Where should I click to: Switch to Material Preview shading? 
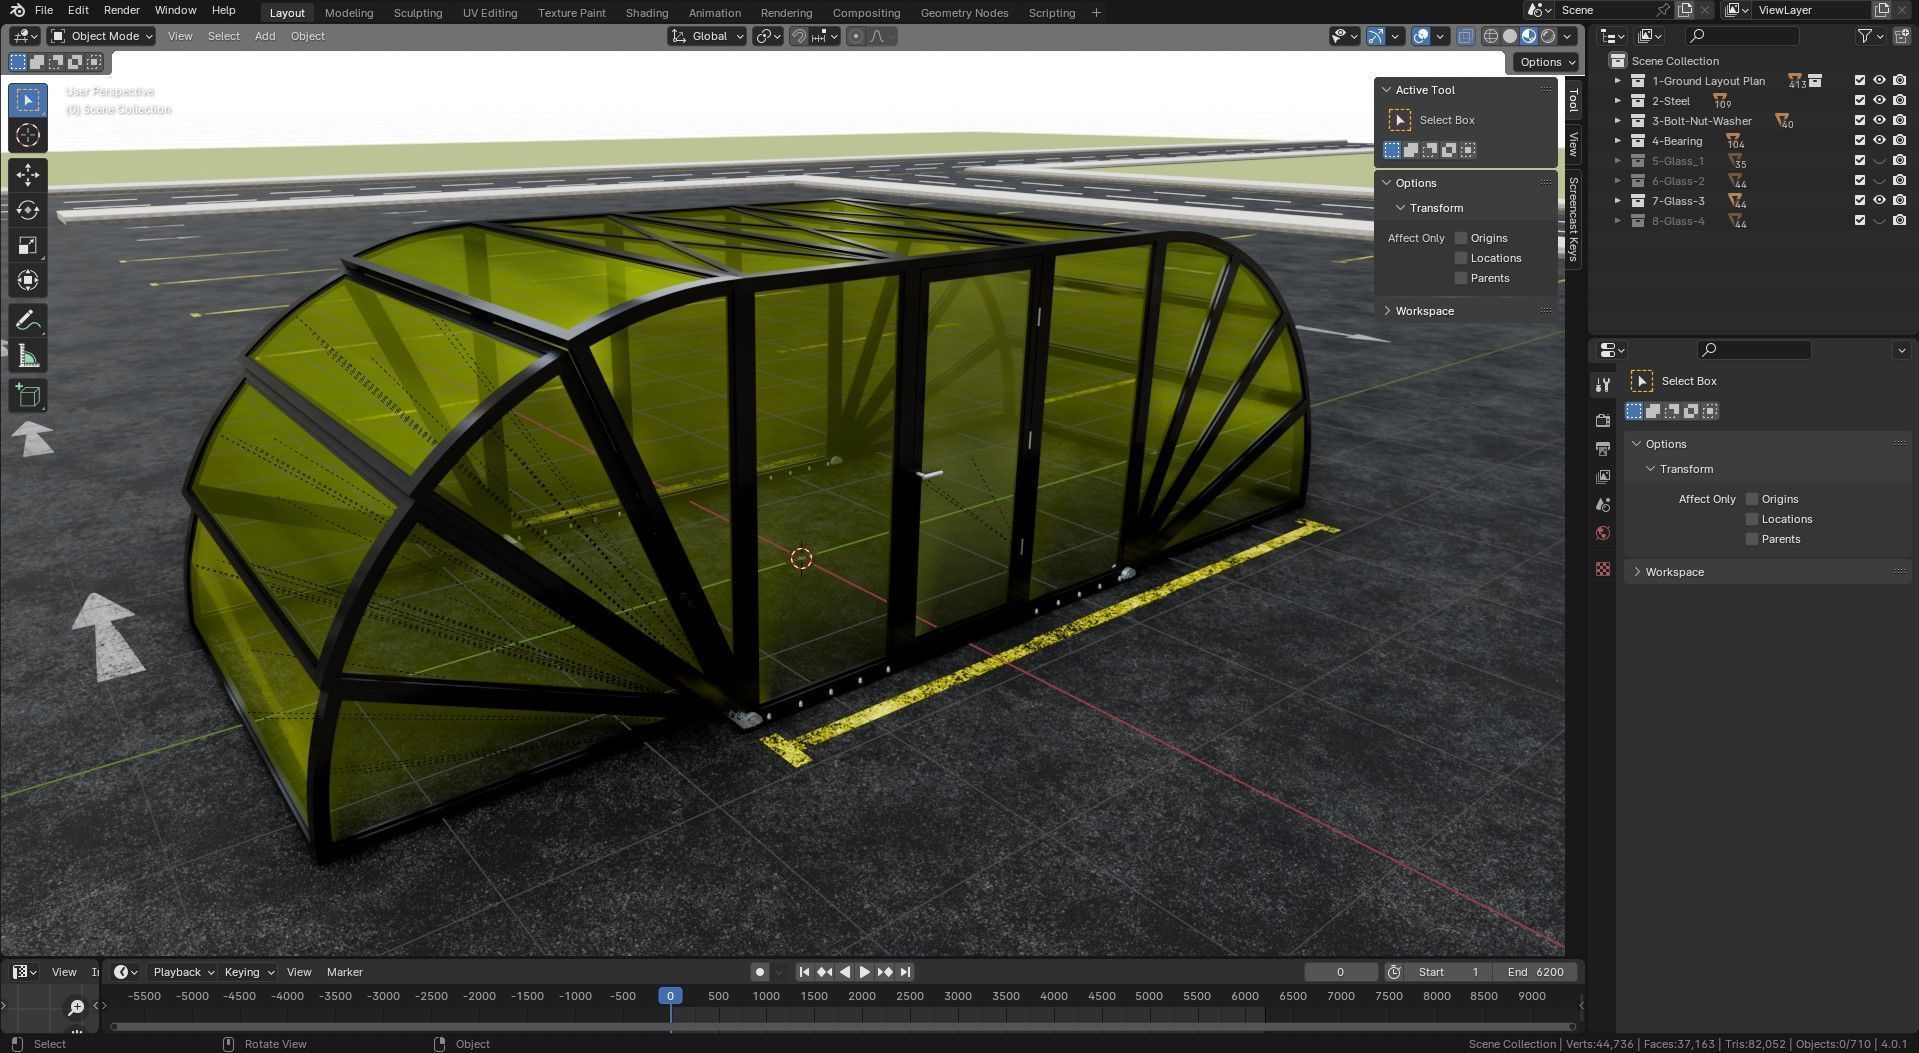pos(1529,36)
